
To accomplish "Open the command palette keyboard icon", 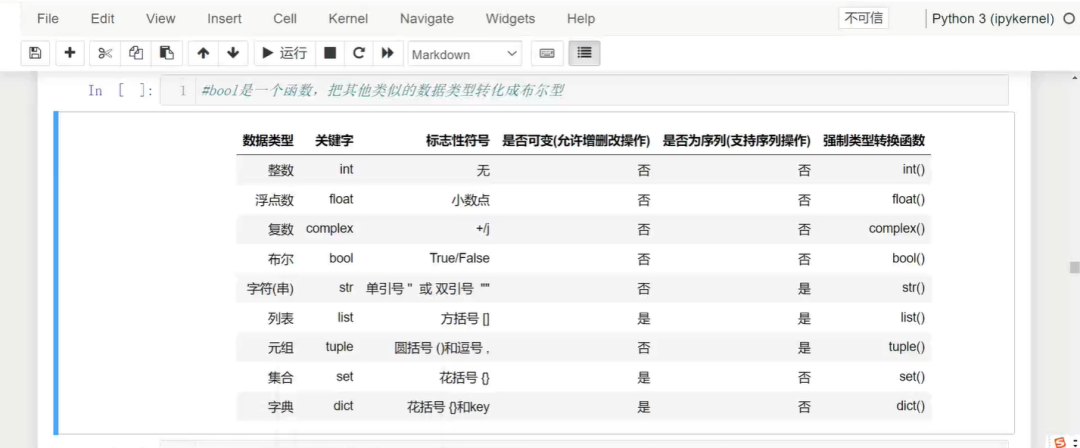I will click(x=547, y=53).
